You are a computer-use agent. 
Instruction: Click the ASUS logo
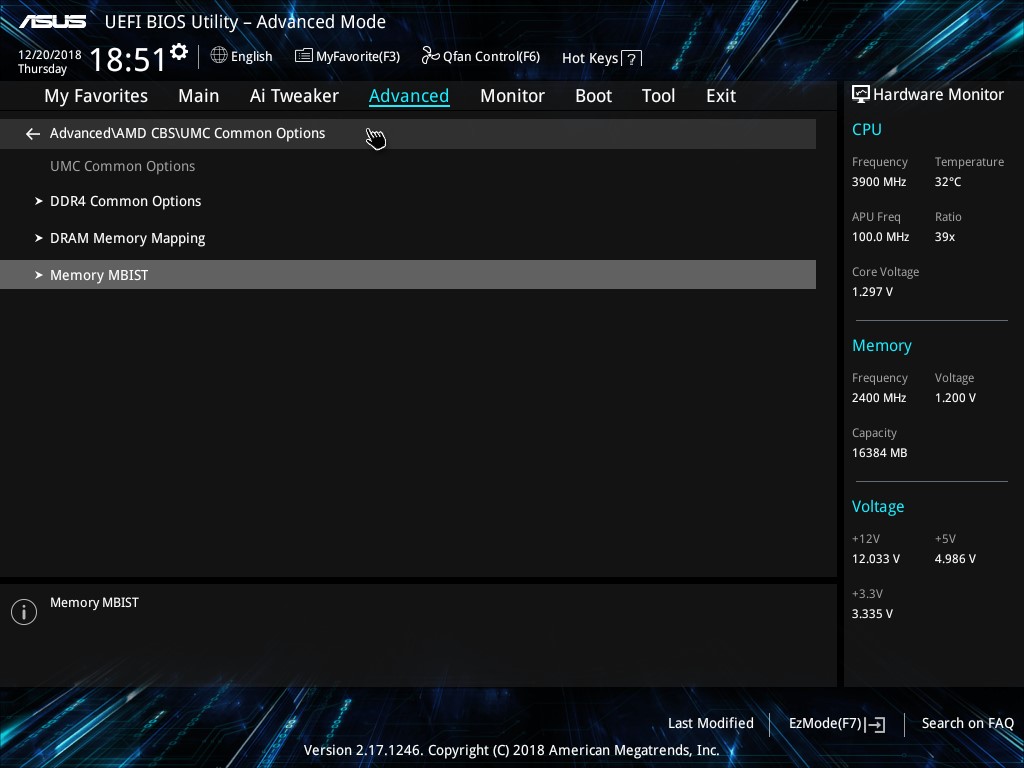coord(52,22)
